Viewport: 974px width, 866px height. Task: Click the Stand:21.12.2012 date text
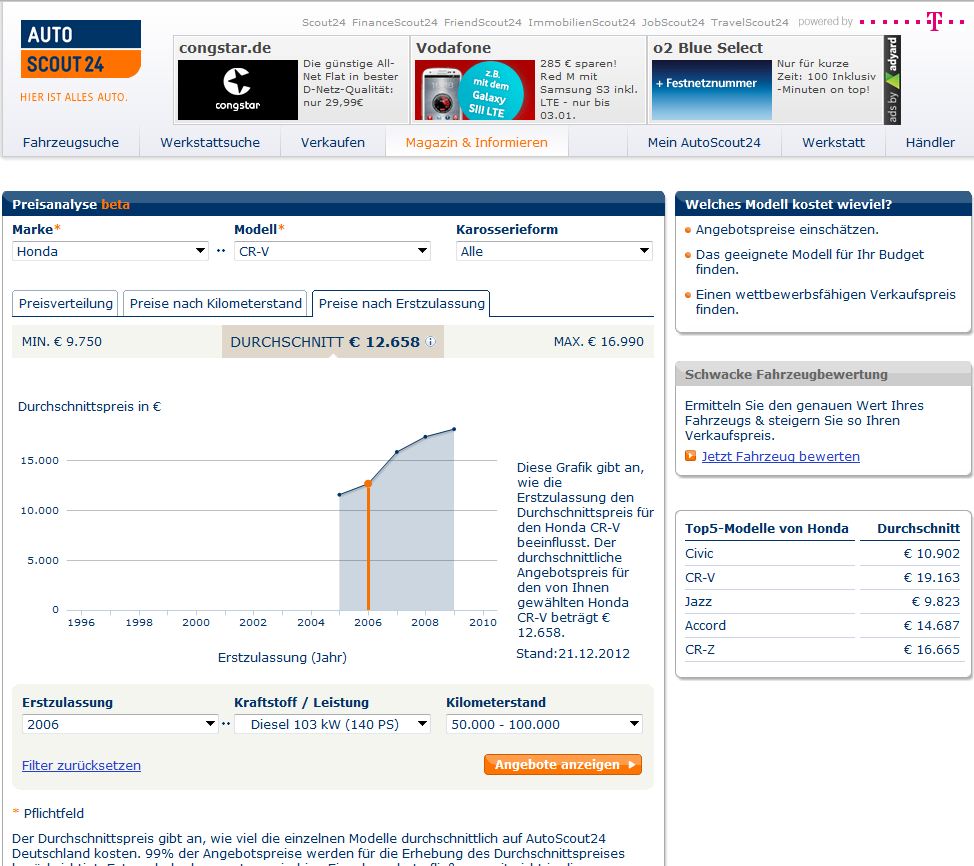(x=573, y=654)
